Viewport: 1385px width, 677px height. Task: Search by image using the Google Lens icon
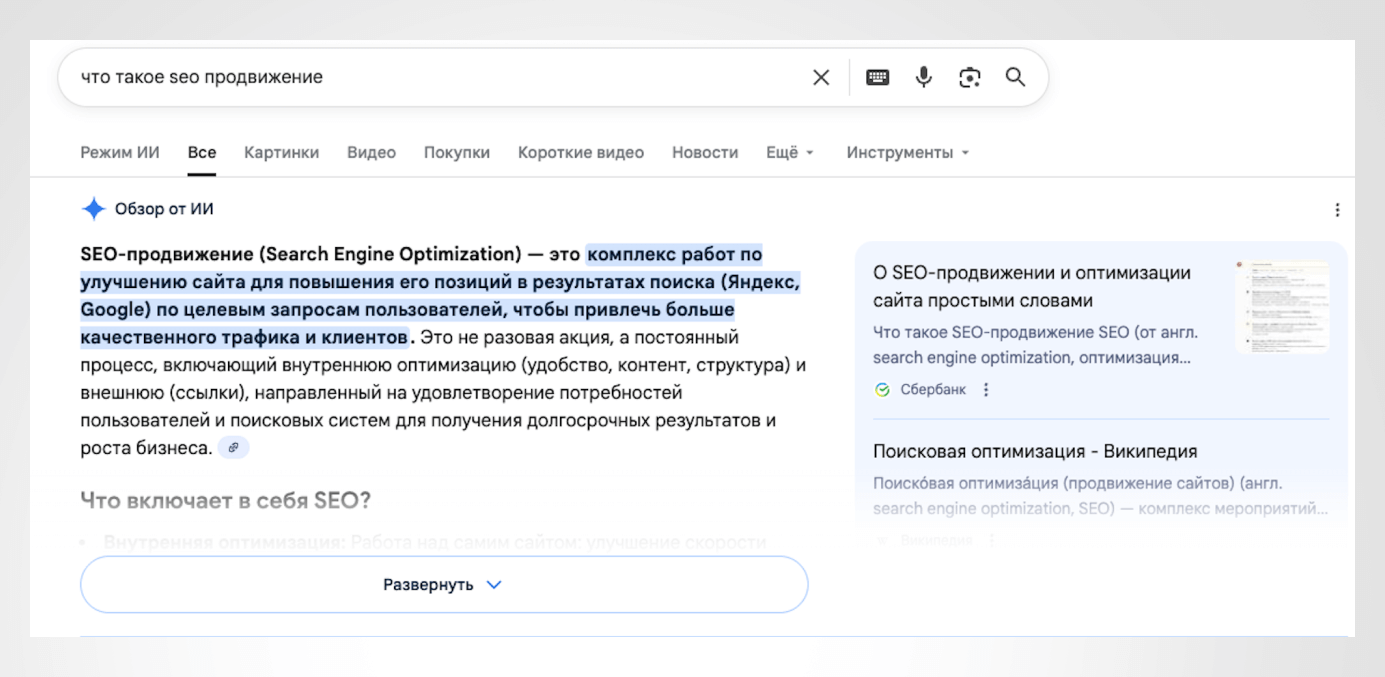[x=968, y=76]
